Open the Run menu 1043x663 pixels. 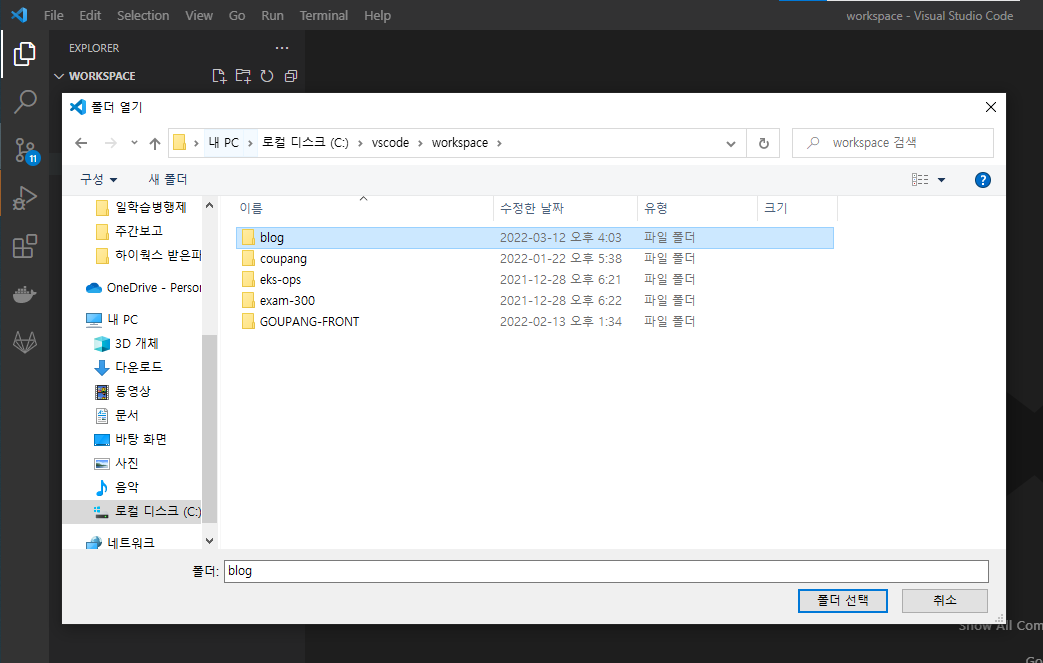pos(272,15)
